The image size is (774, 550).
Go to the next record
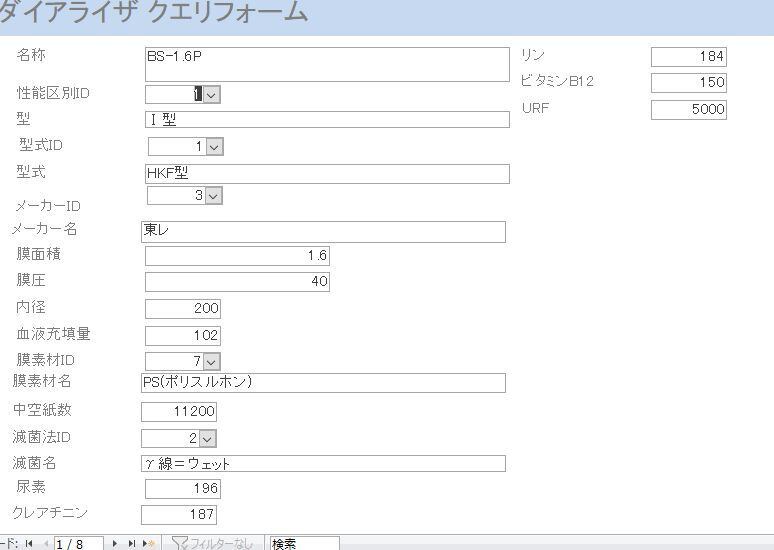pyautogui.click(x=115, y=543)
